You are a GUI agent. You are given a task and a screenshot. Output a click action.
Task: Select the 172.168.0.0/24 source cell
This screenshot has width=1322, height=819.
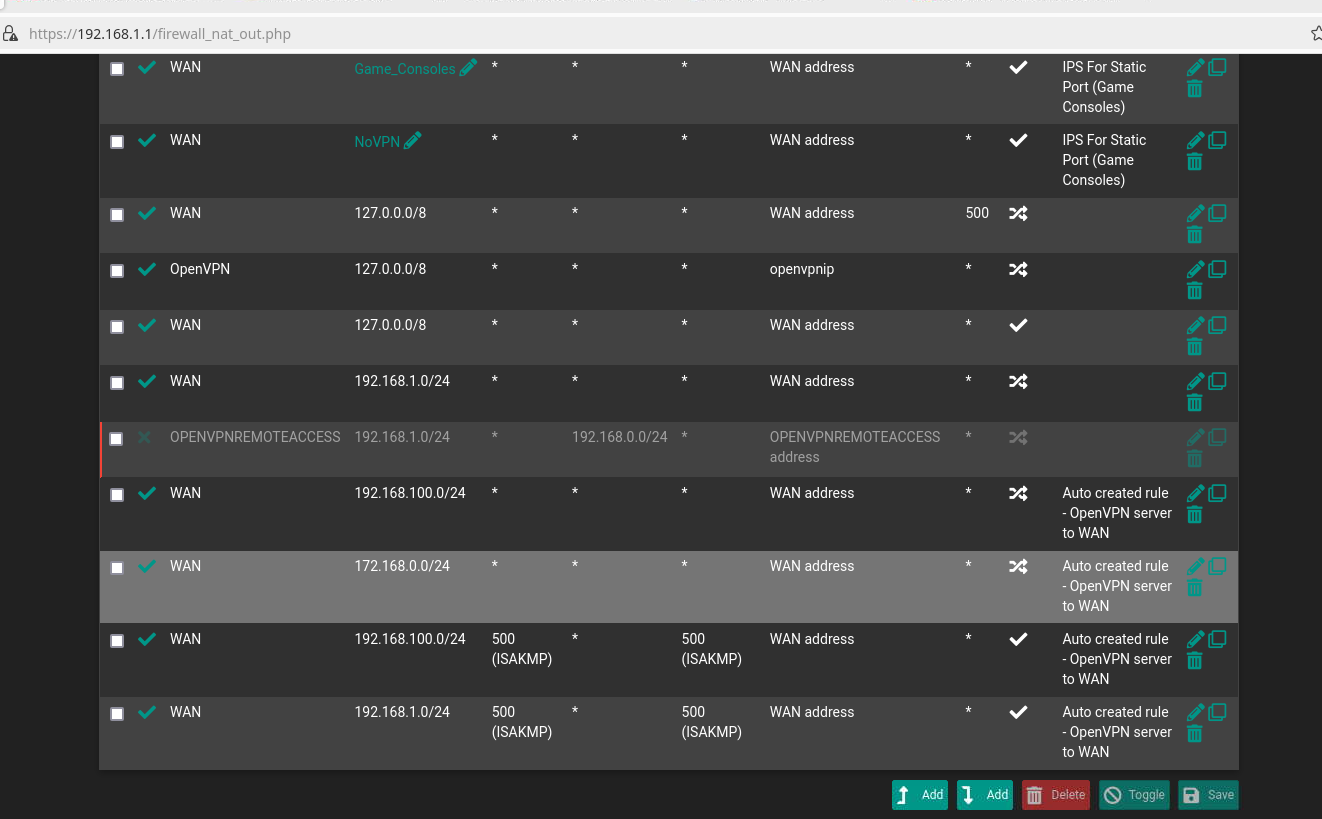402,566
